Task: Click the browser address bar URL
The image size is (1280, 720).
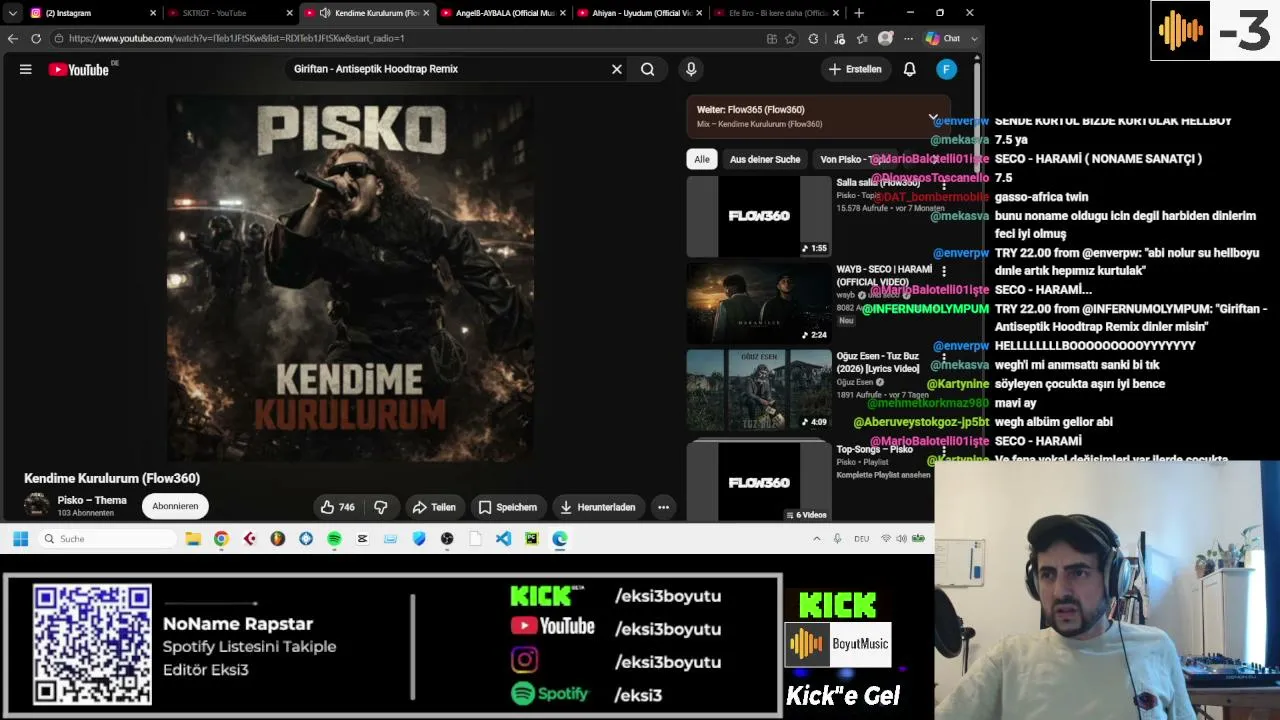Action: point(236,38)
